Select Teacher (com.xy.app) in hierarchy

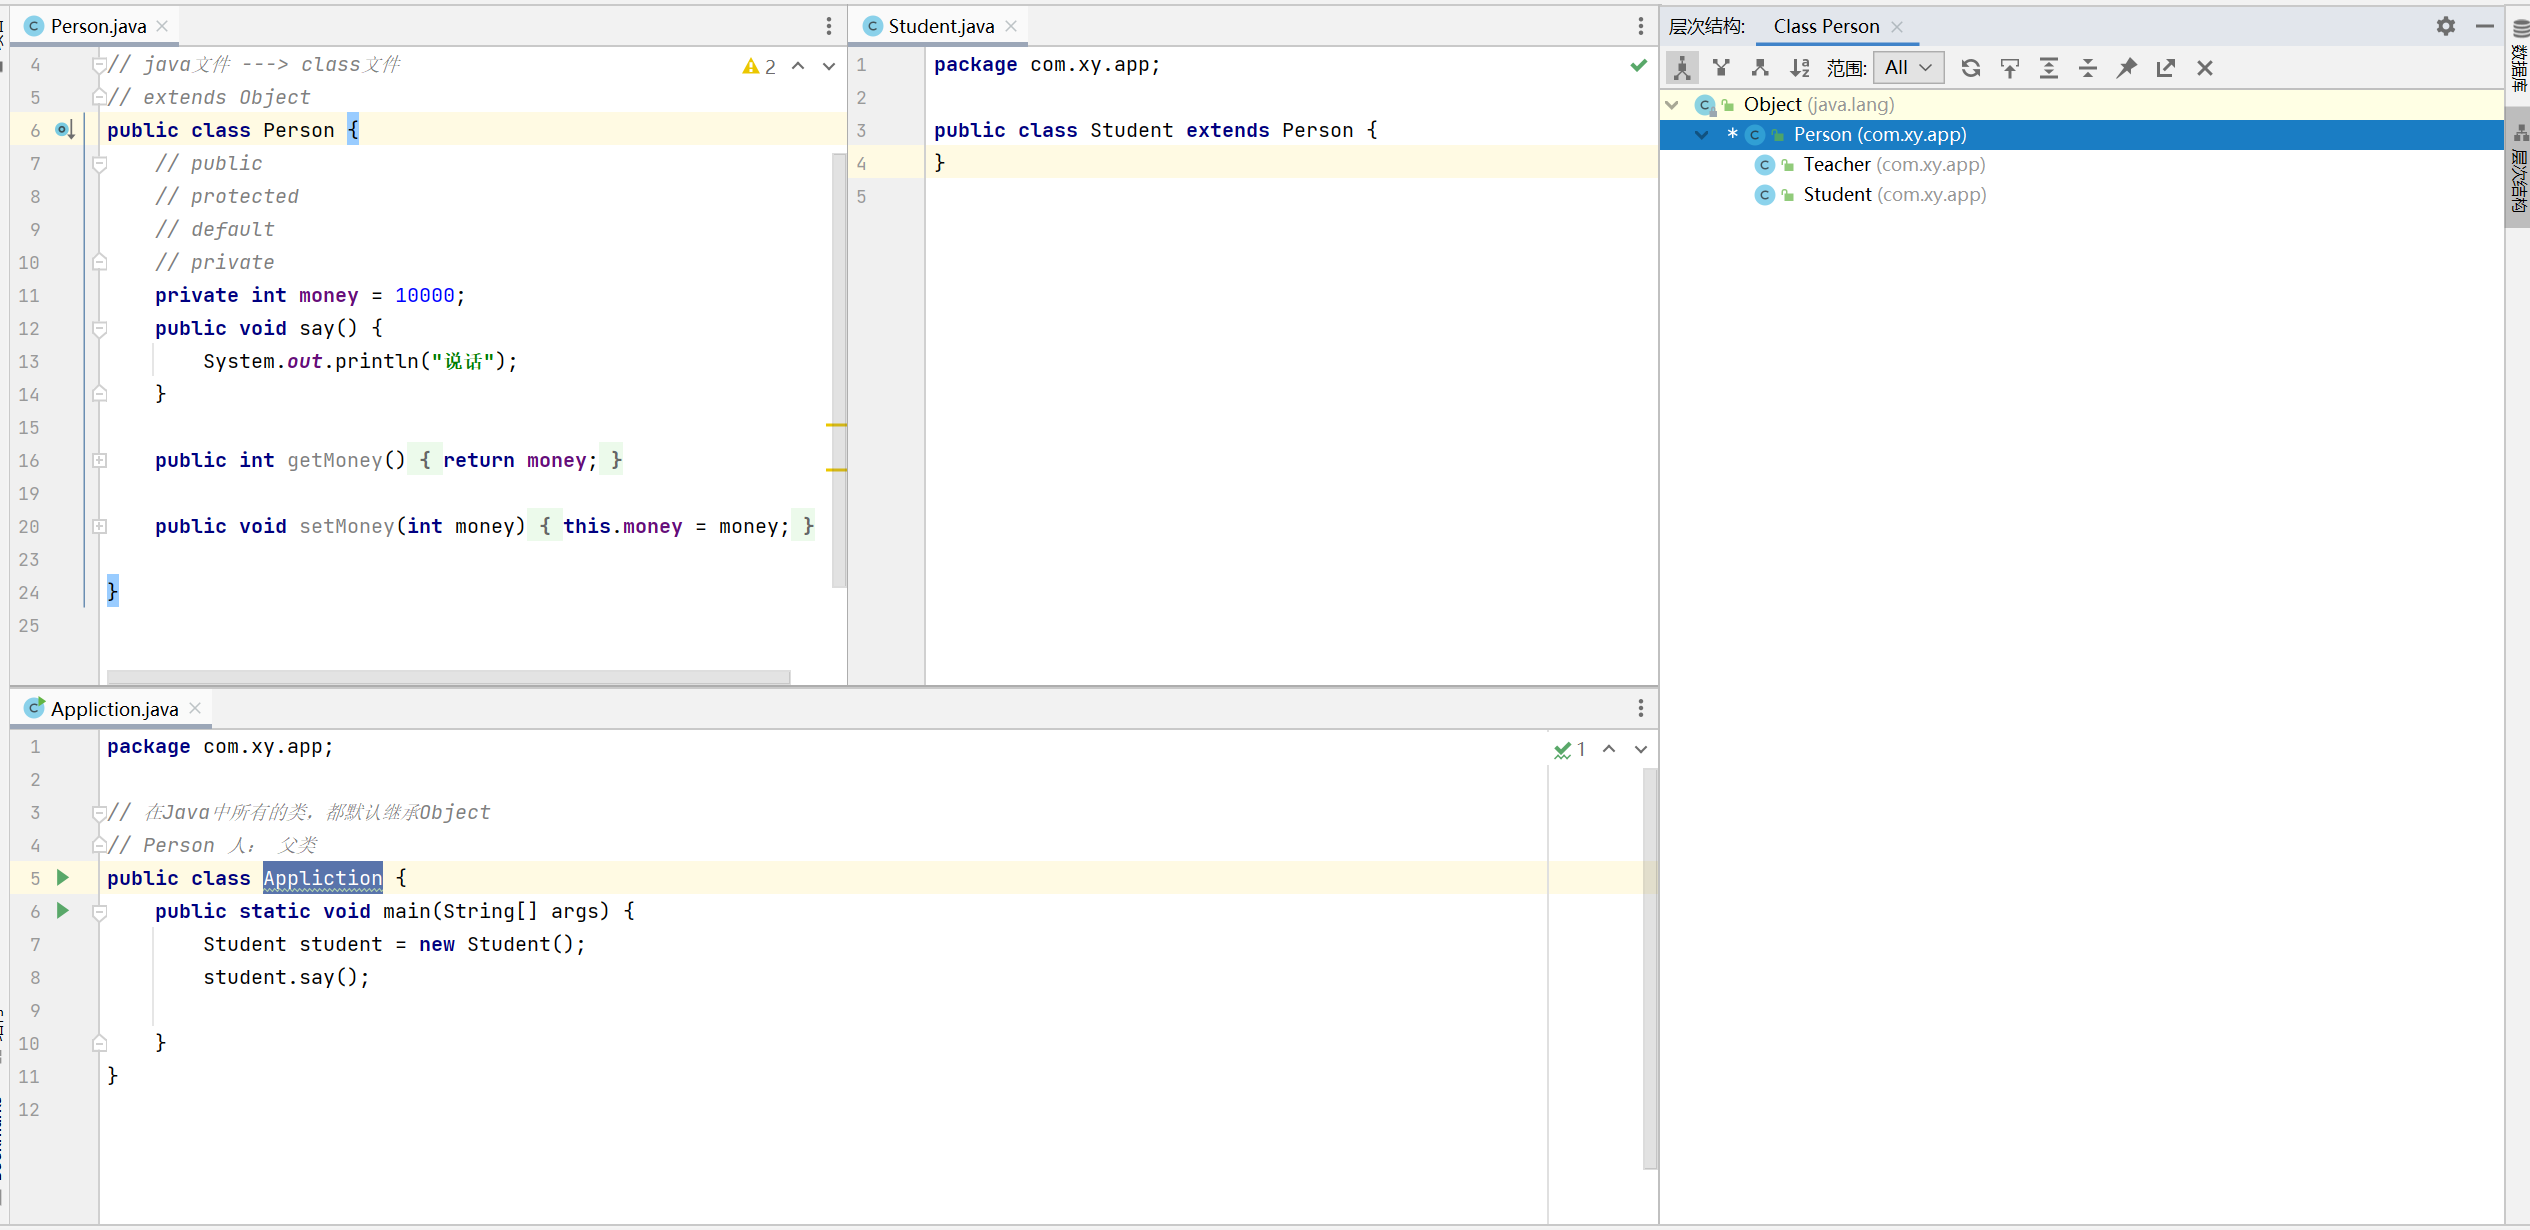(1894, 164)
